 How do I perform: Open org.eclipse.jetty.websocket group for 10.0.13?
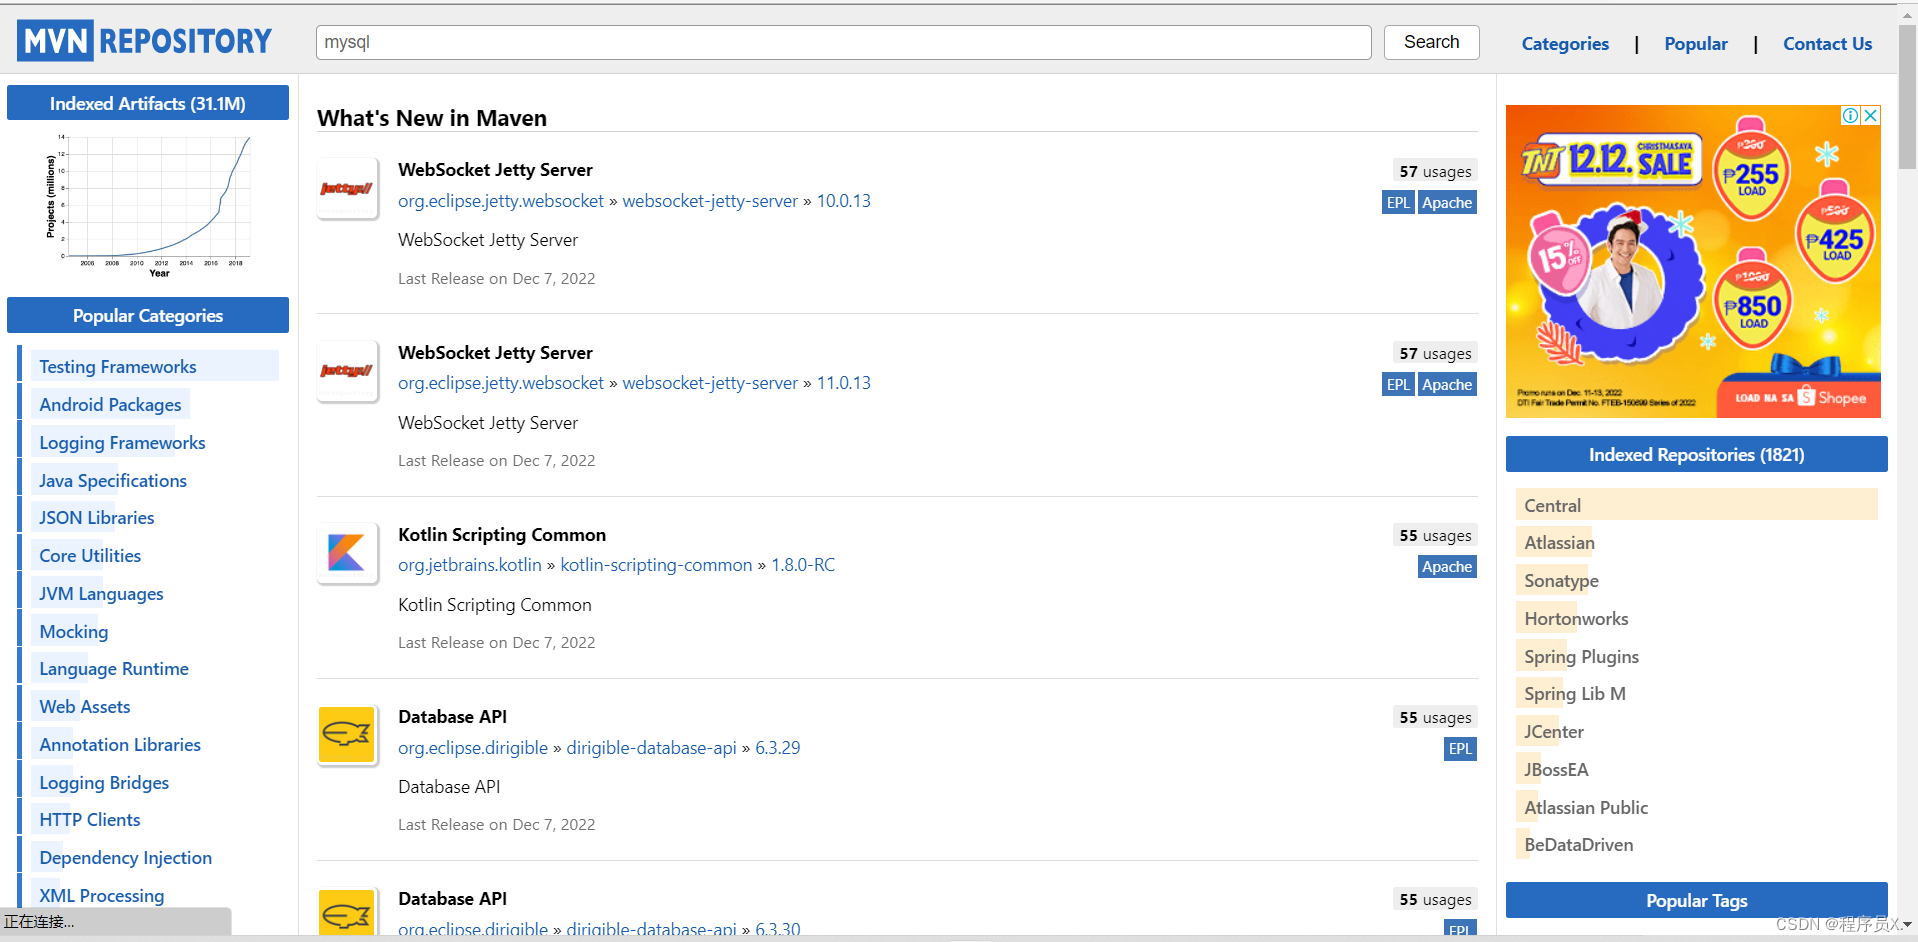501,201
